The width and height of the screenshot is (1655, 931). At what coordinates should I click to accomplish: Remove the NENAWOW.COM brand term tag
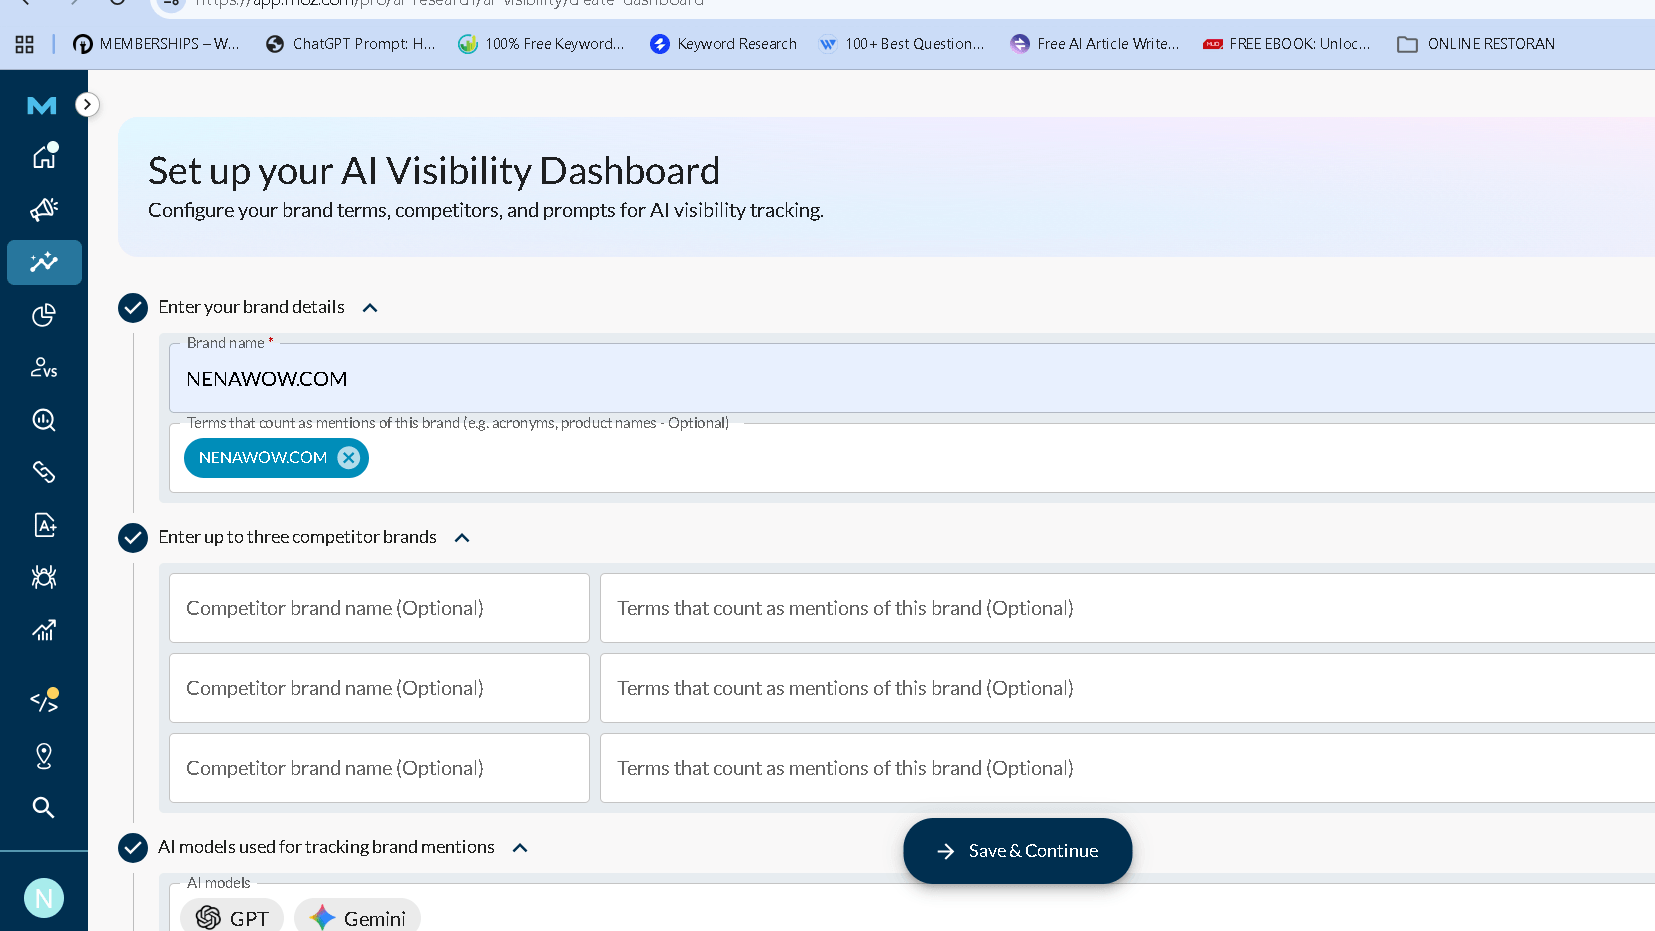pos(348,458)
